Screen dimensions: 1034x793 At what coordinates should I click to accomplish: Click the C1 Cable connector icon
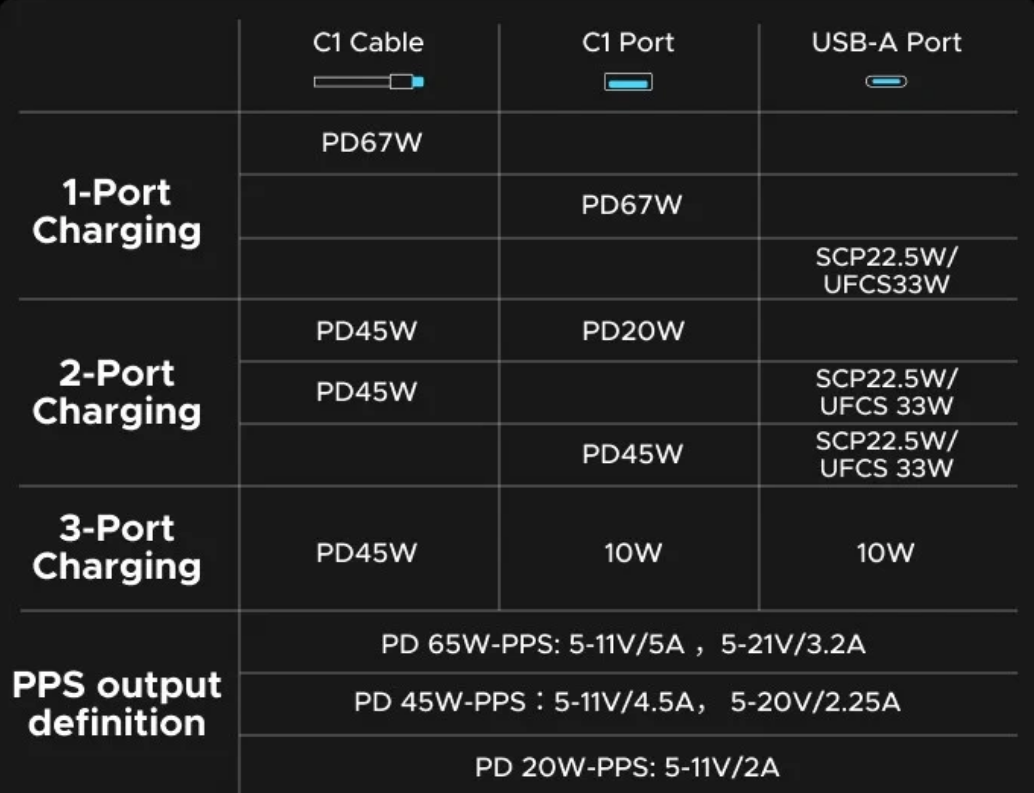click(369, 81)
